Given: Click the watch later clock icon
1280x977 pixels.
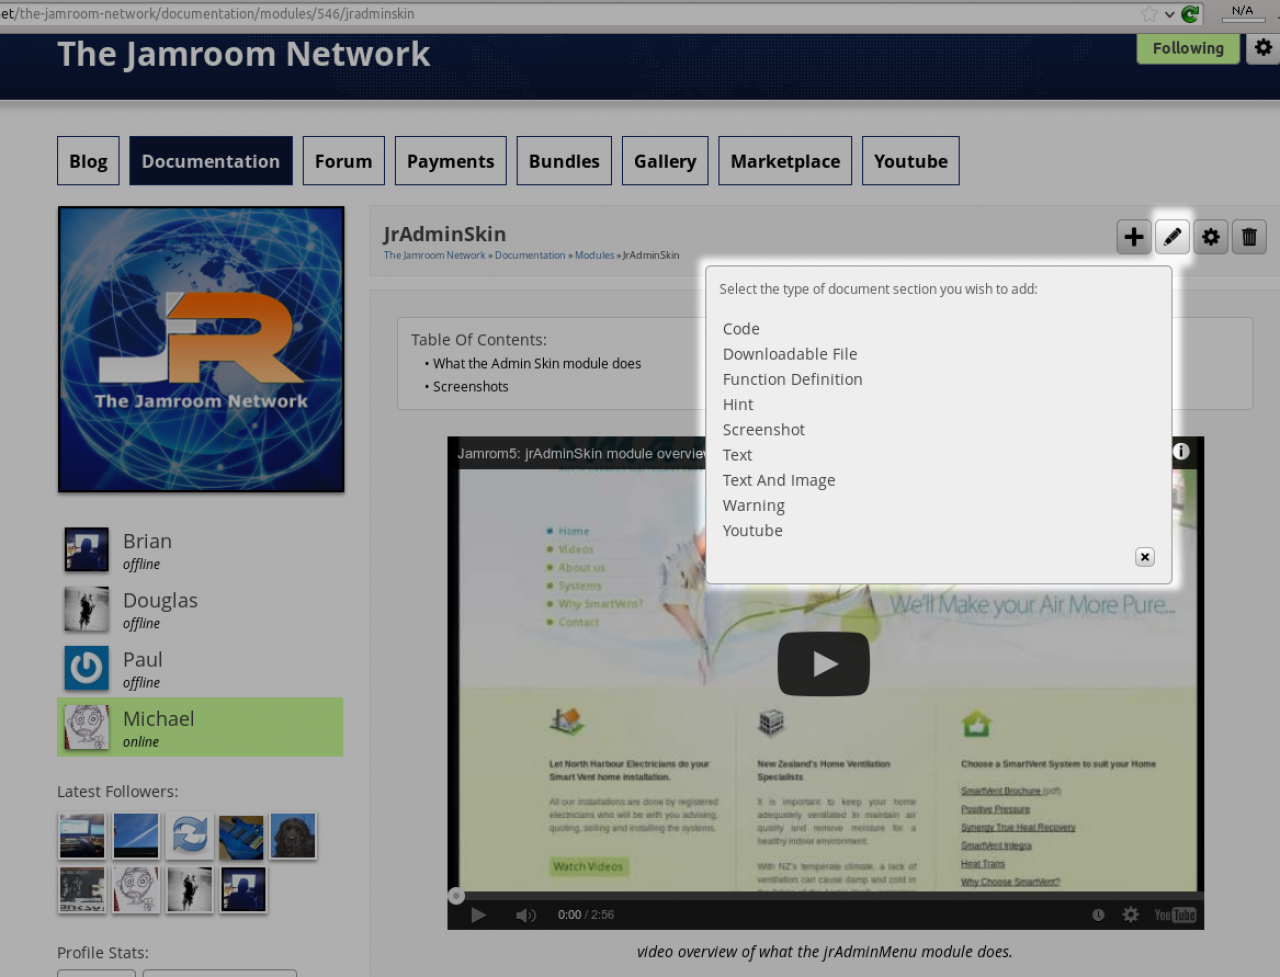Looking at the screenshot, I should click(x=1098, y=915).
